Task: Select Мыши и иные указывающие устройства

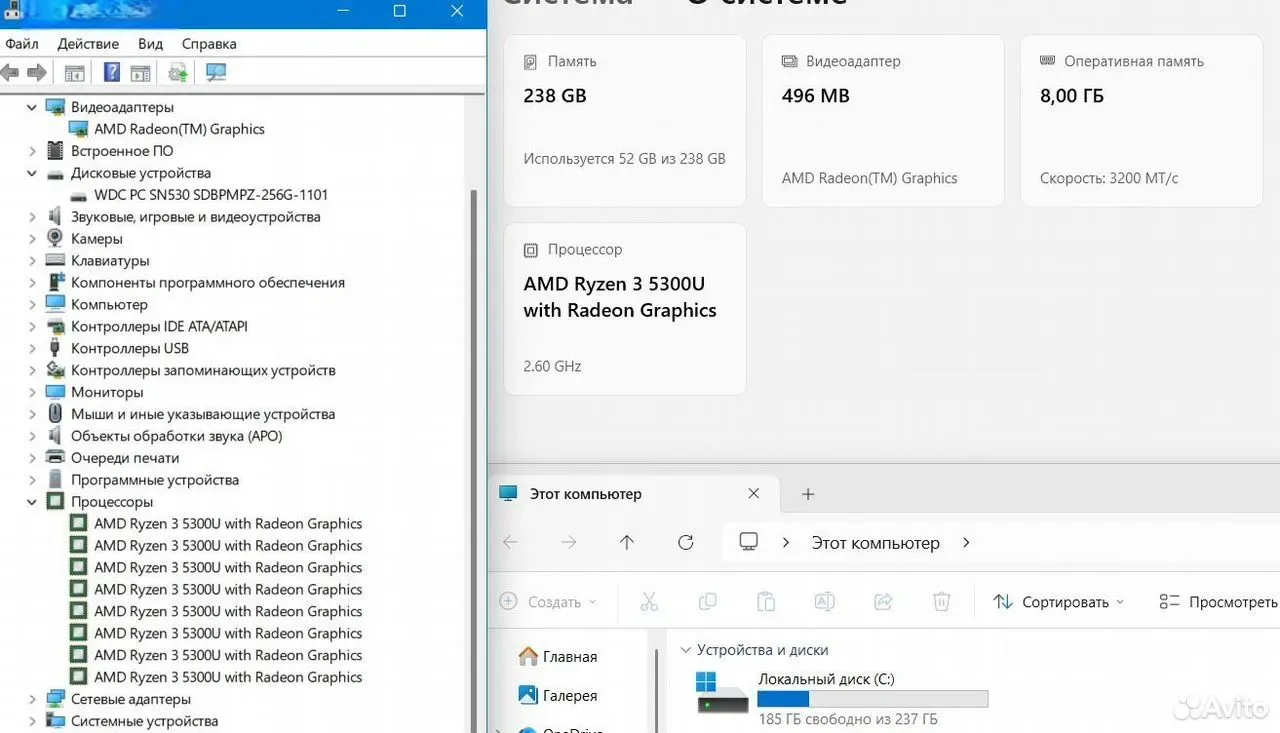Action: [203, 414]
